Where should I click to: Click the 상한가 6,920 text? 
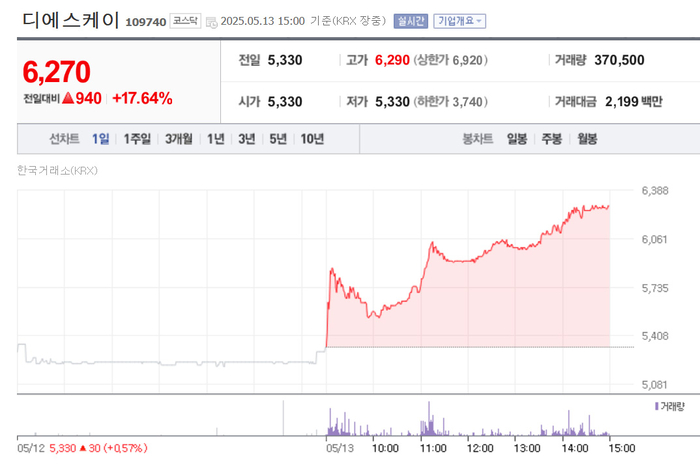(x=450, y=60)
